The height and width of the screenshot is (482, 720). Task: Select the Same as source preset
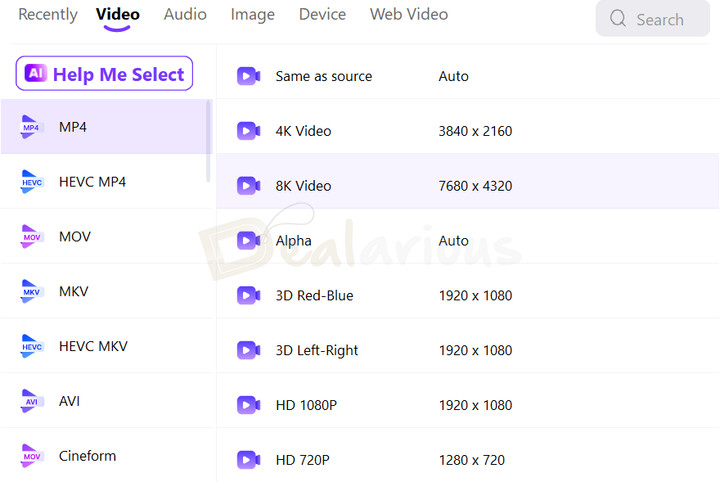[x=324, y=76]
